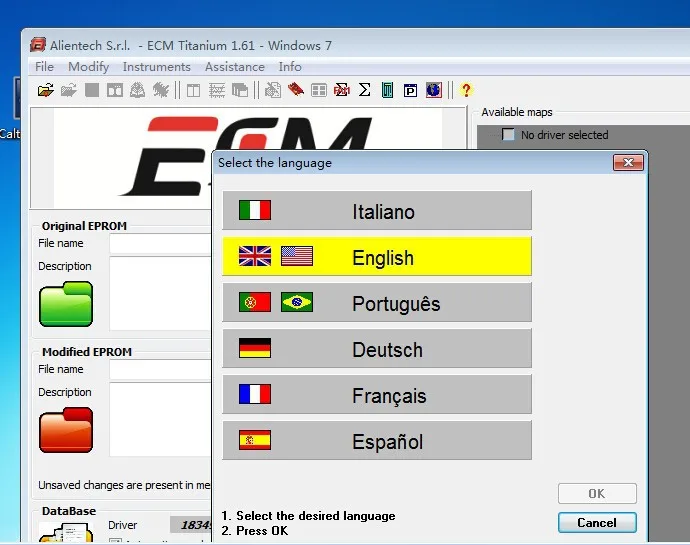Click the greyed chip toolbar icon
This screenshot has width=690, height=545.
161,90
